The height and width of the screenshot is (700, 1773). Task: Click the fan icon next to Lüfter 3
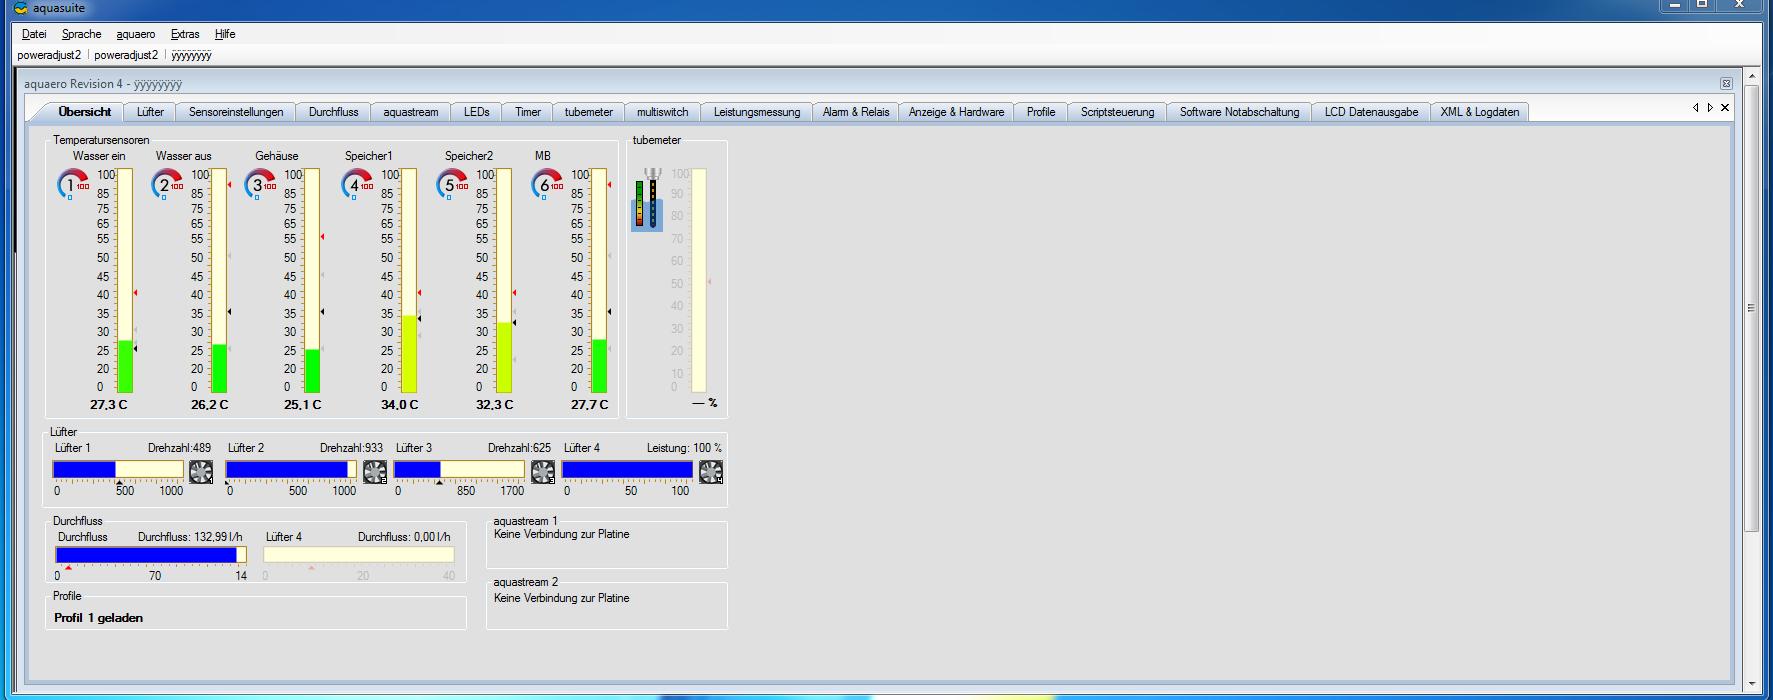point(543,471)
